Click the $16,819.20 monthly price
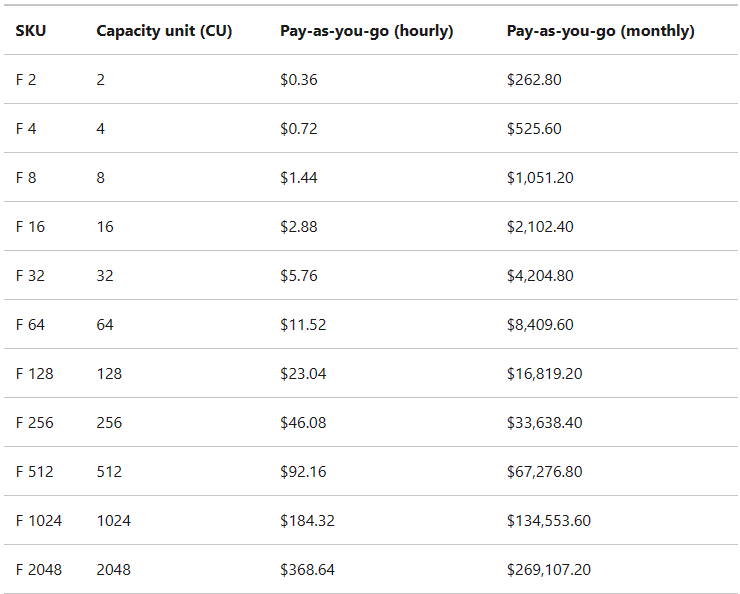740x594 pixels. point(544,374)
